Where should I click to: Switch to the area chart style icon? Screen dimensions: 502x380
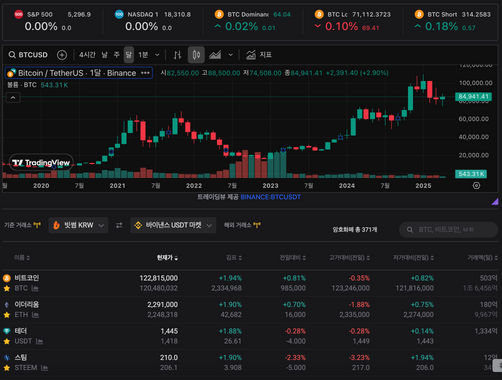tap(215, 55)
